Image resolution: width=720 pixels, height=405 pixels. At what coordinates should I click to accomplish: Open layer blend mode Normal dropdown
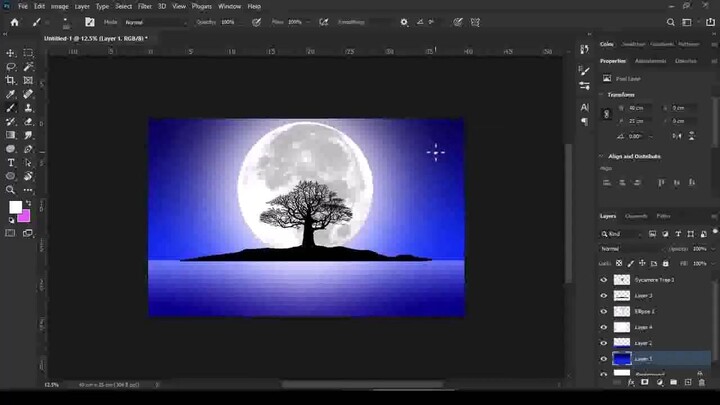[631, 249]
